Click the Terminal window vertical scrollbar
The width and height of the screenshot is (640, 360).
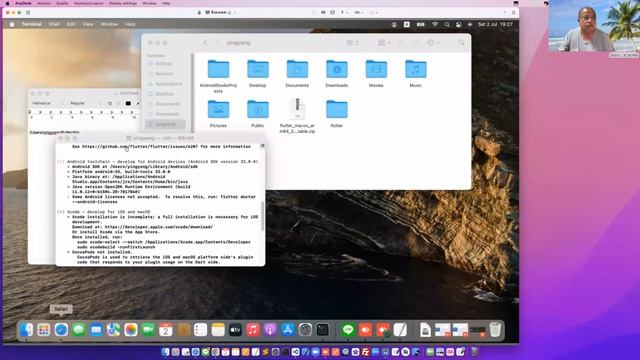[x=262, y=216]
